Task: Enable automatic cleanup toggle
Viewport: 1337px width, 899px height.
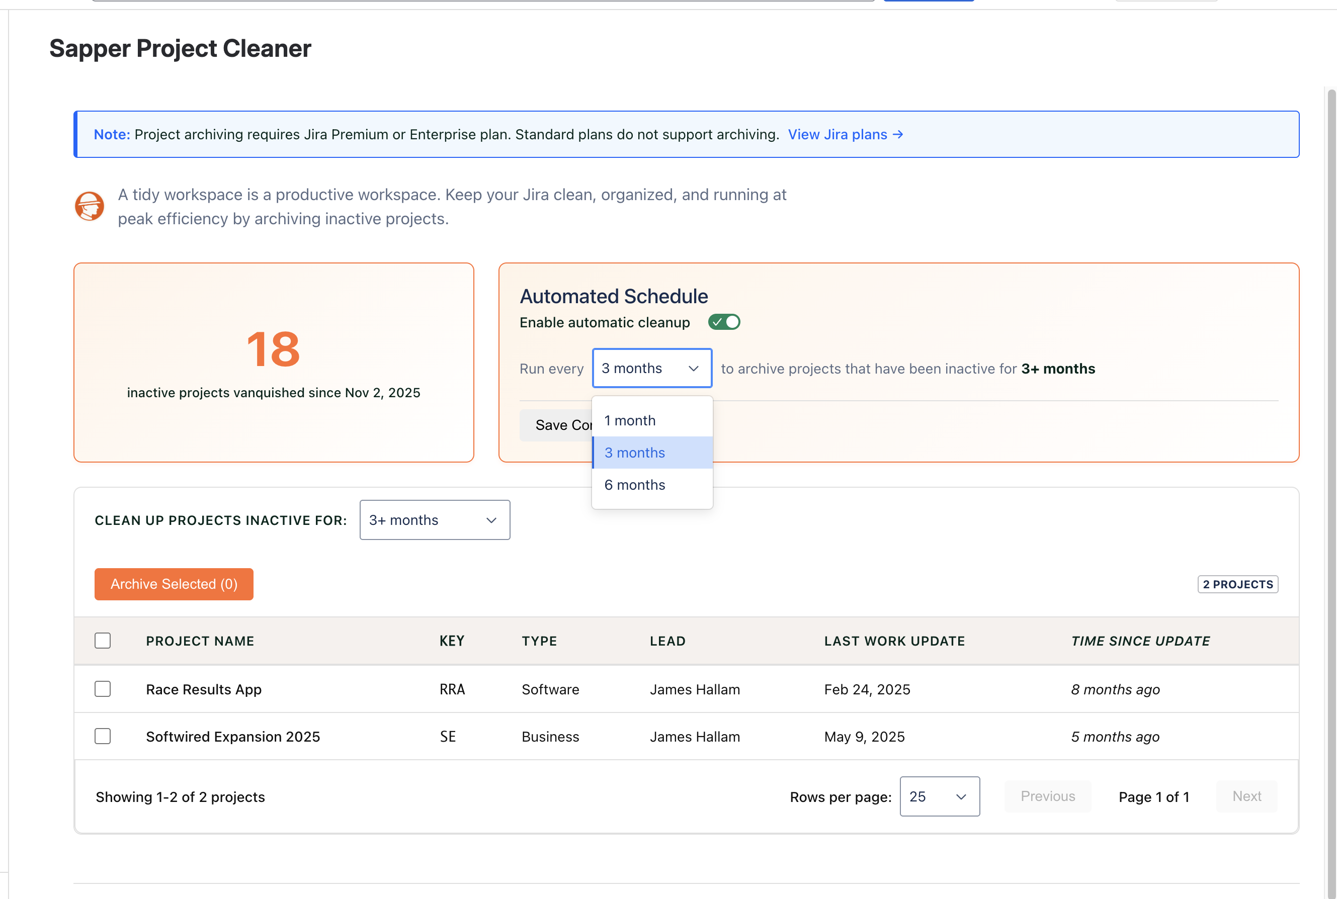Action: tap(724, 321)
